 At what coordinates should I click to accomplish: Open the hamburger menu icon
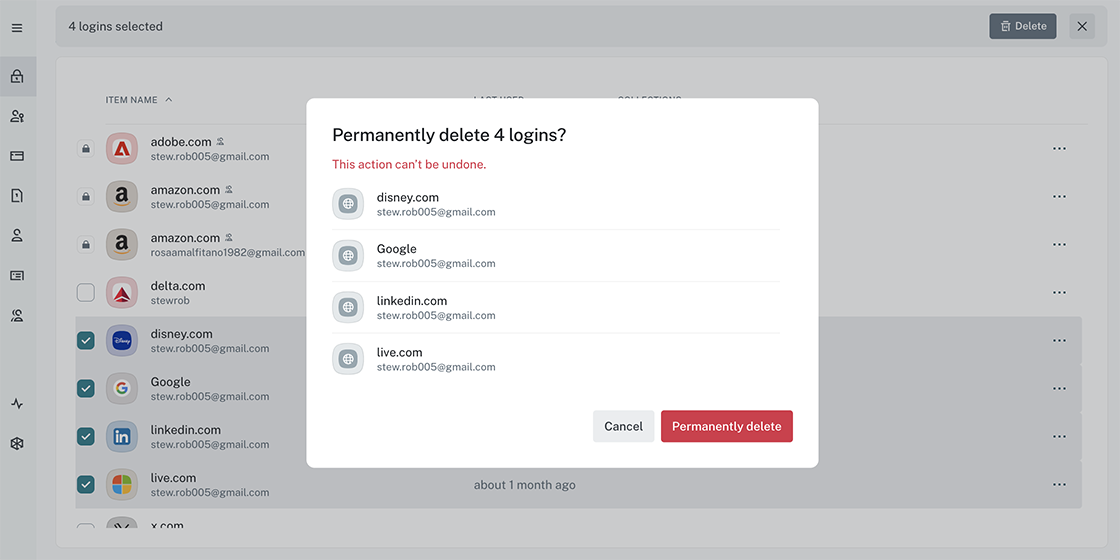tap(17, 28)
